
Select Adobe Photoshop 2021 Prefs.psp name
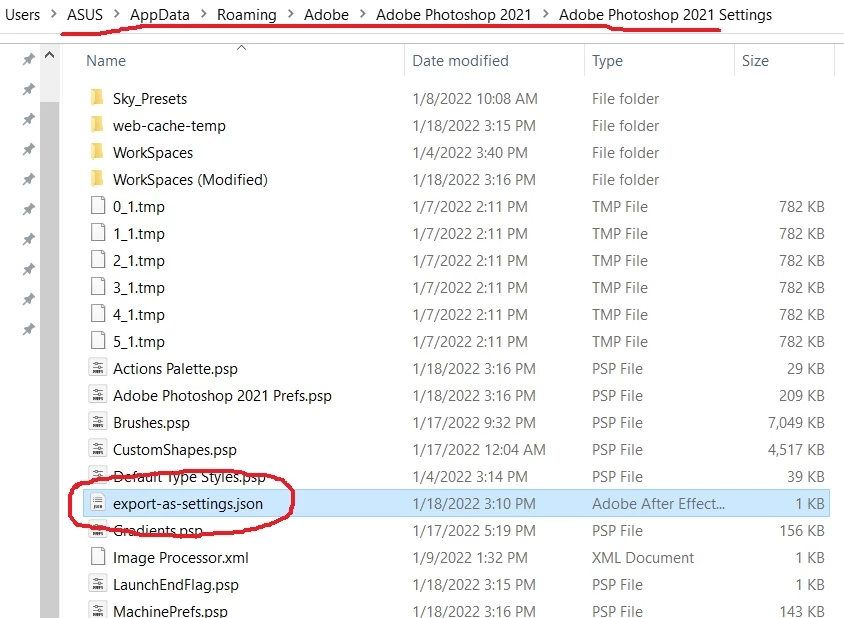[x=222, y=396]
